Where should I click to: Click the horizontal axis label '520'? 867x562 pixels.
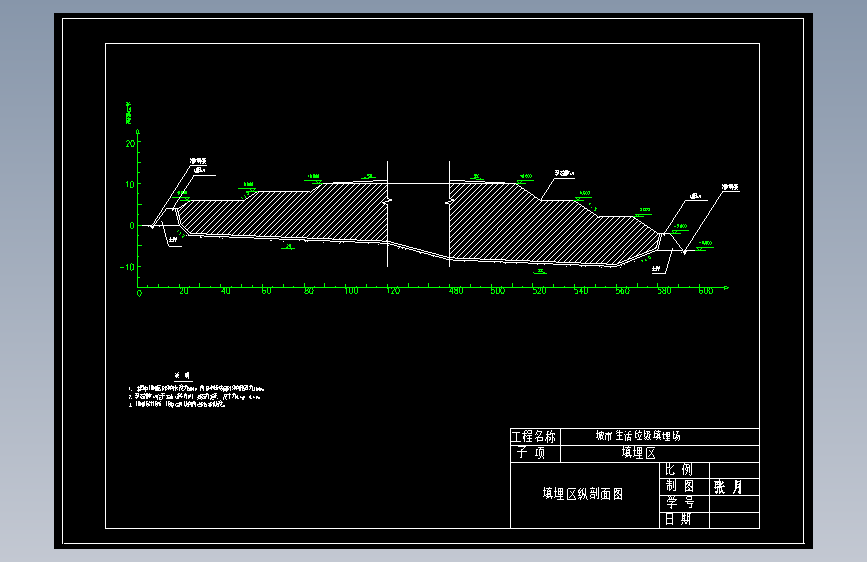(539, 291)
